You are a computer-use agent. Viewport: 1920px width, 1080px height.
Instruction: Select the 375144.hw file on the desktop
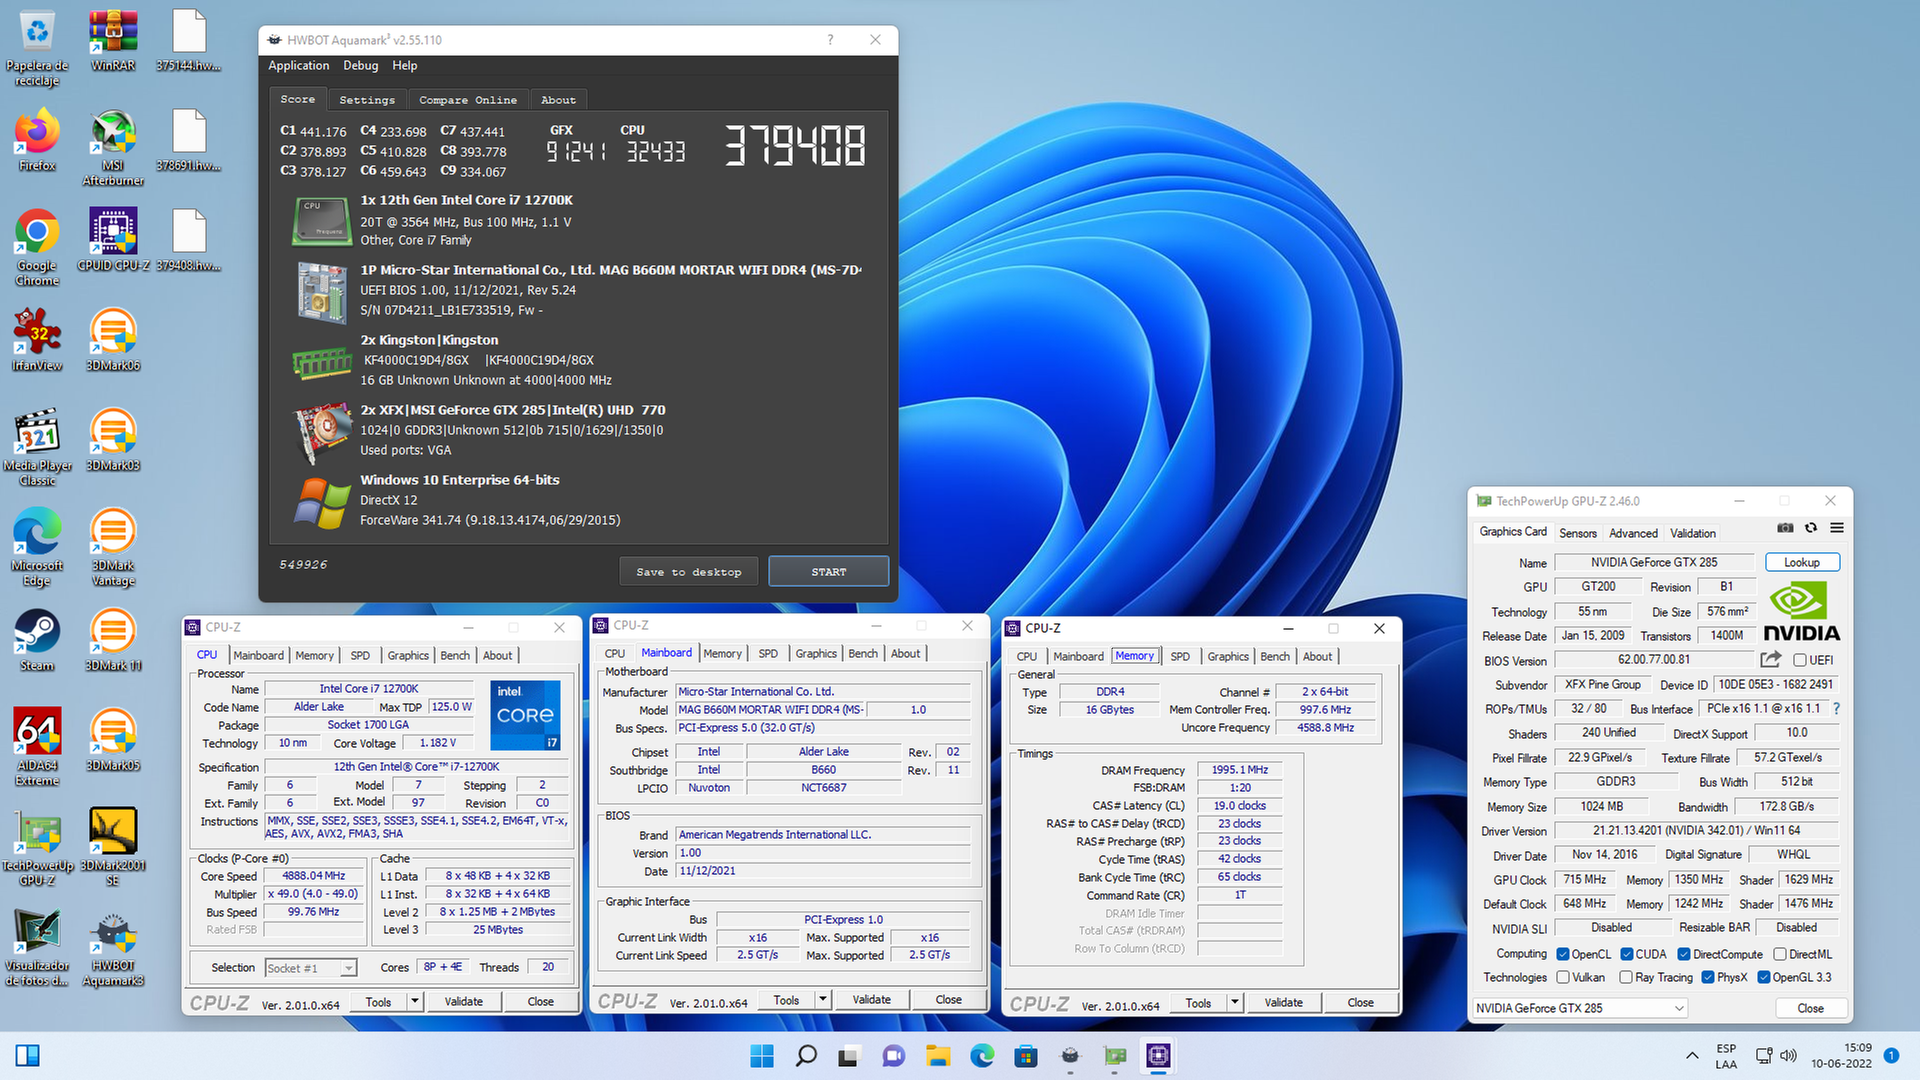click(189, 41)
